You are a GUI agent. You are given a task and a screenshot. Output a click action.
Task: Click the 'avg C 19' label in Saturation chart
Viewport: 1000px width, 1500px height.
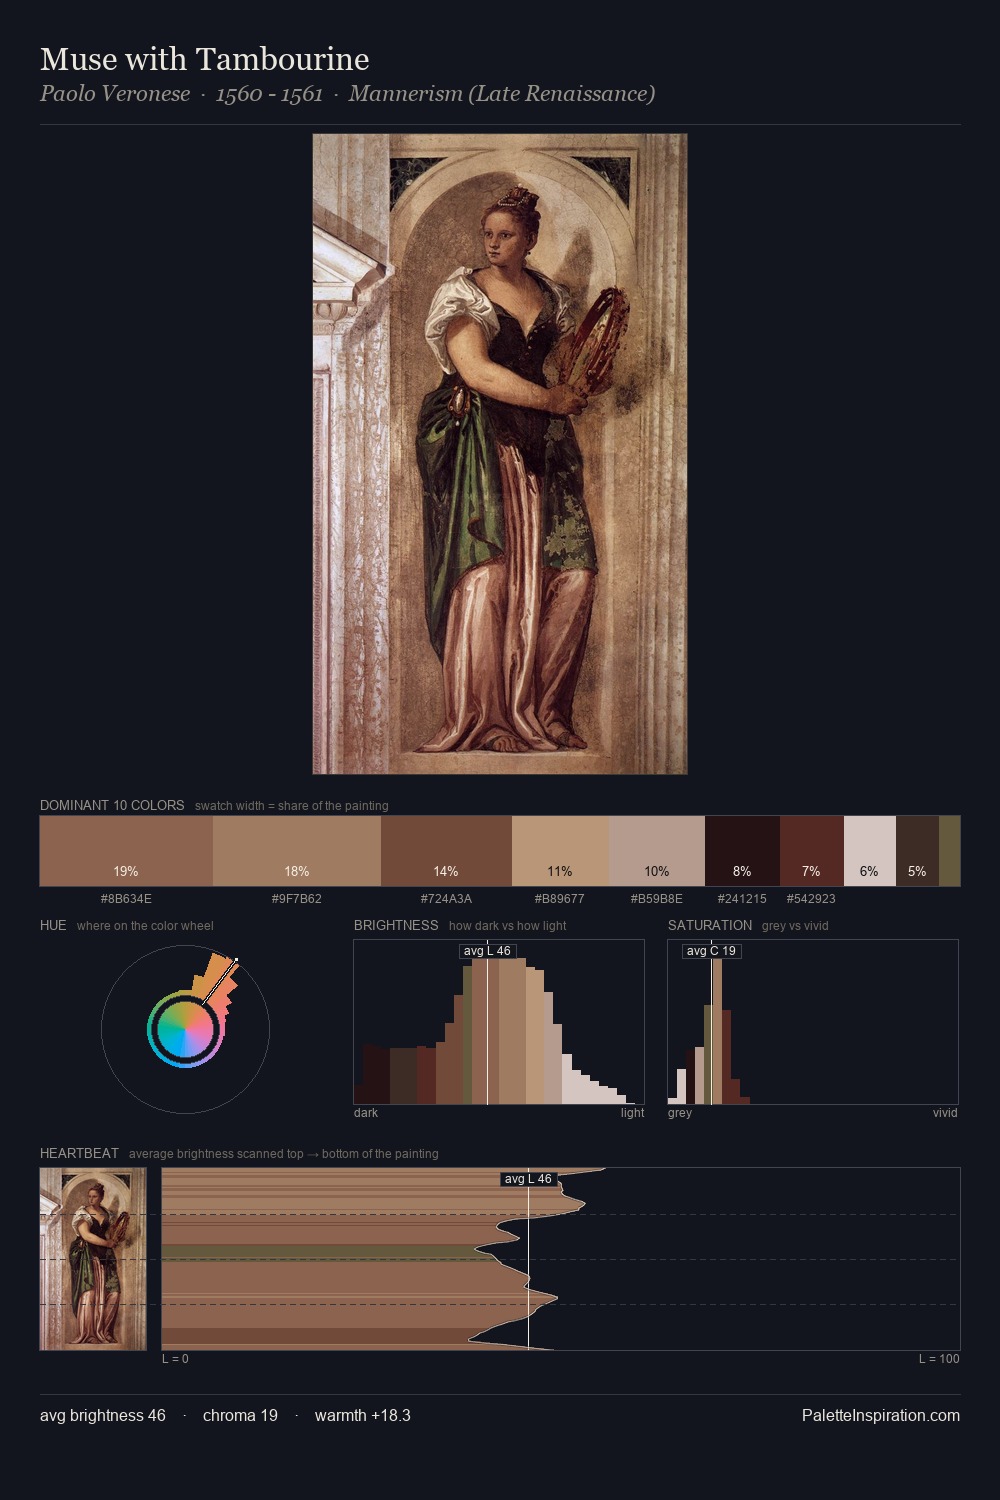pos(711,951)
